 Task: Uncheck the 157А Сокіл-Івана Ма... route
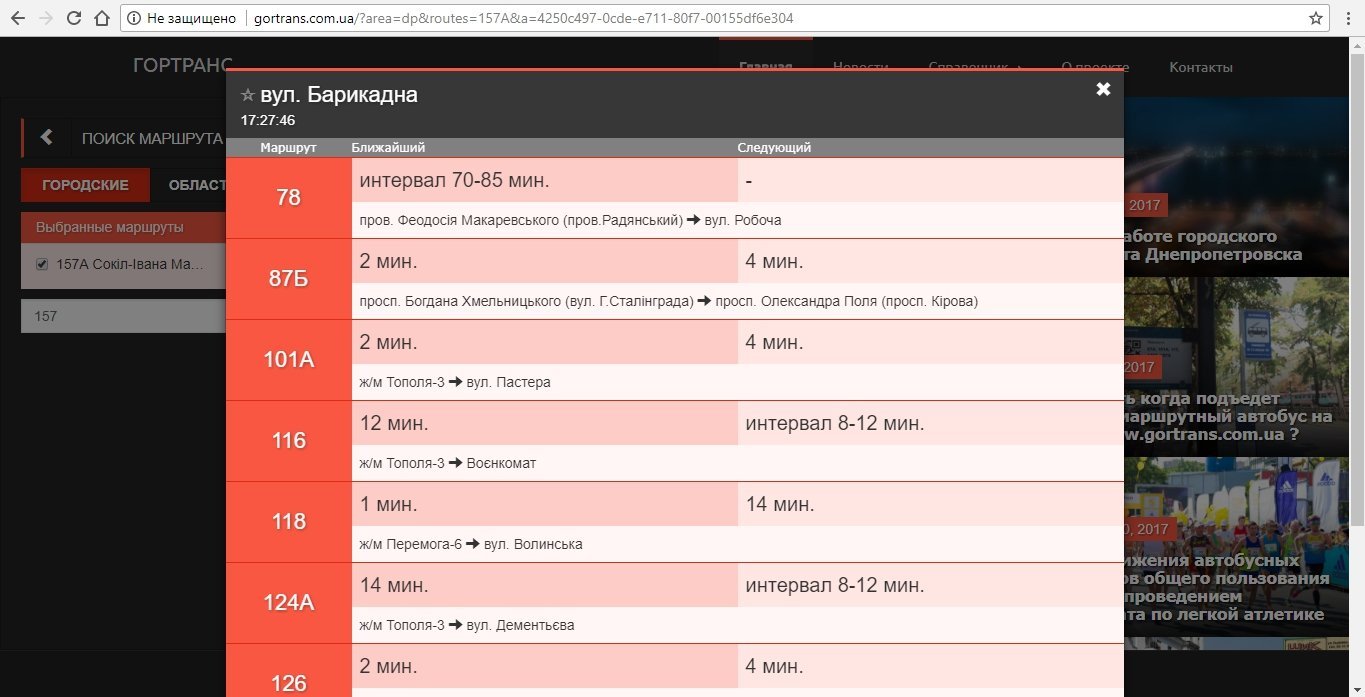(x=40, y=264)
